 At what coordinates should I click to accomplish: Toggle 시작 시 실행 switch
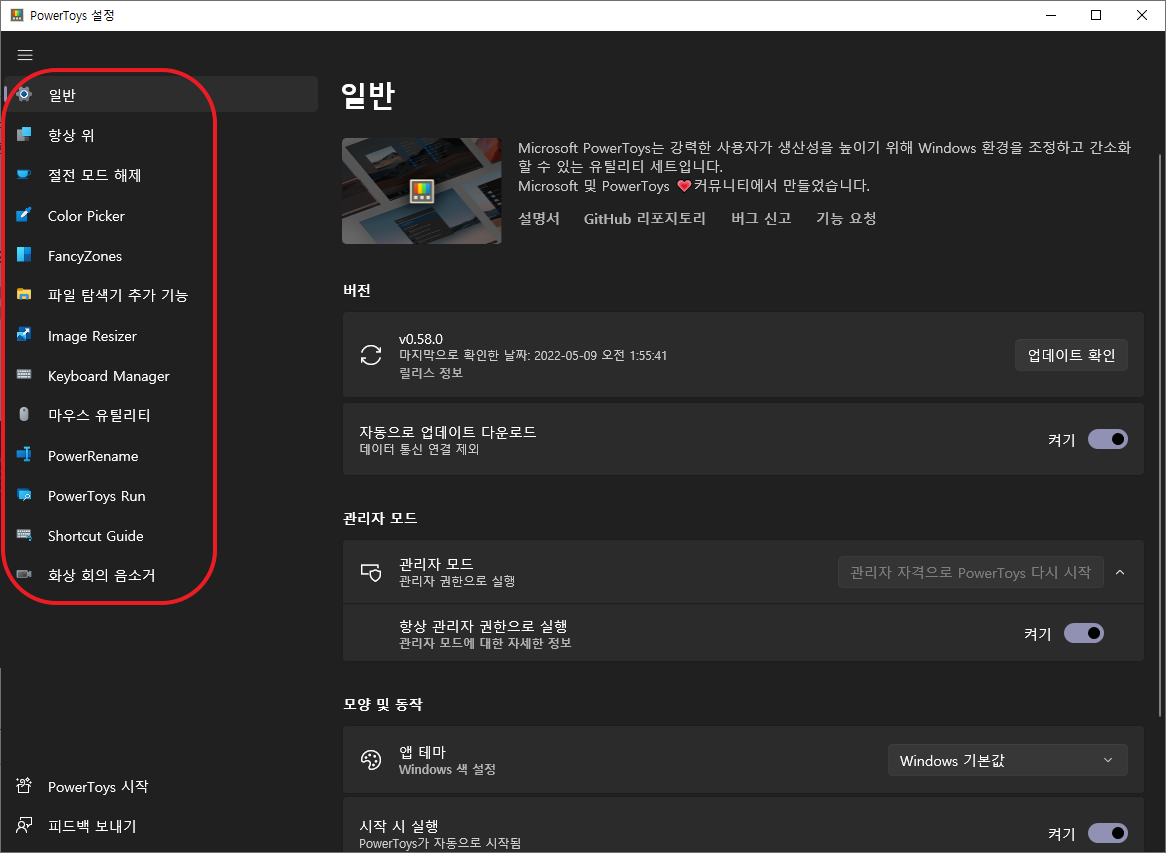pos(1107,834)
